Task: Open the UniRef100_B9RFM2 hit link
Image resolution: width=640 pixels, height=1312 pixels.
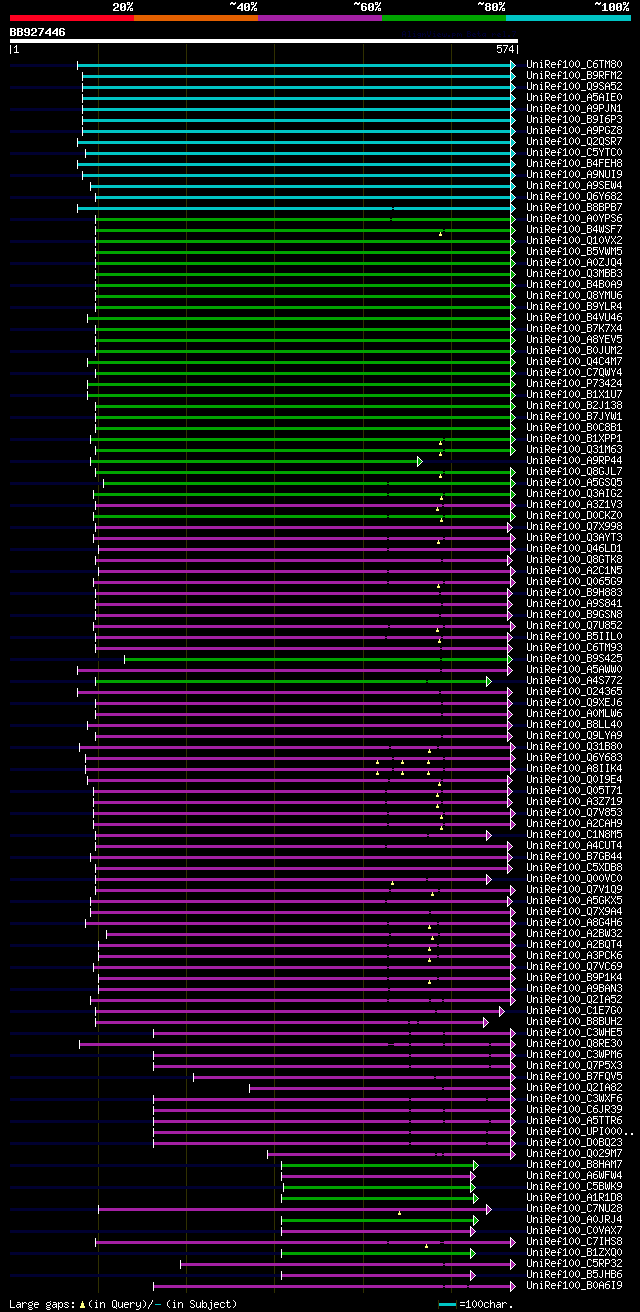Action: point(574,76)
